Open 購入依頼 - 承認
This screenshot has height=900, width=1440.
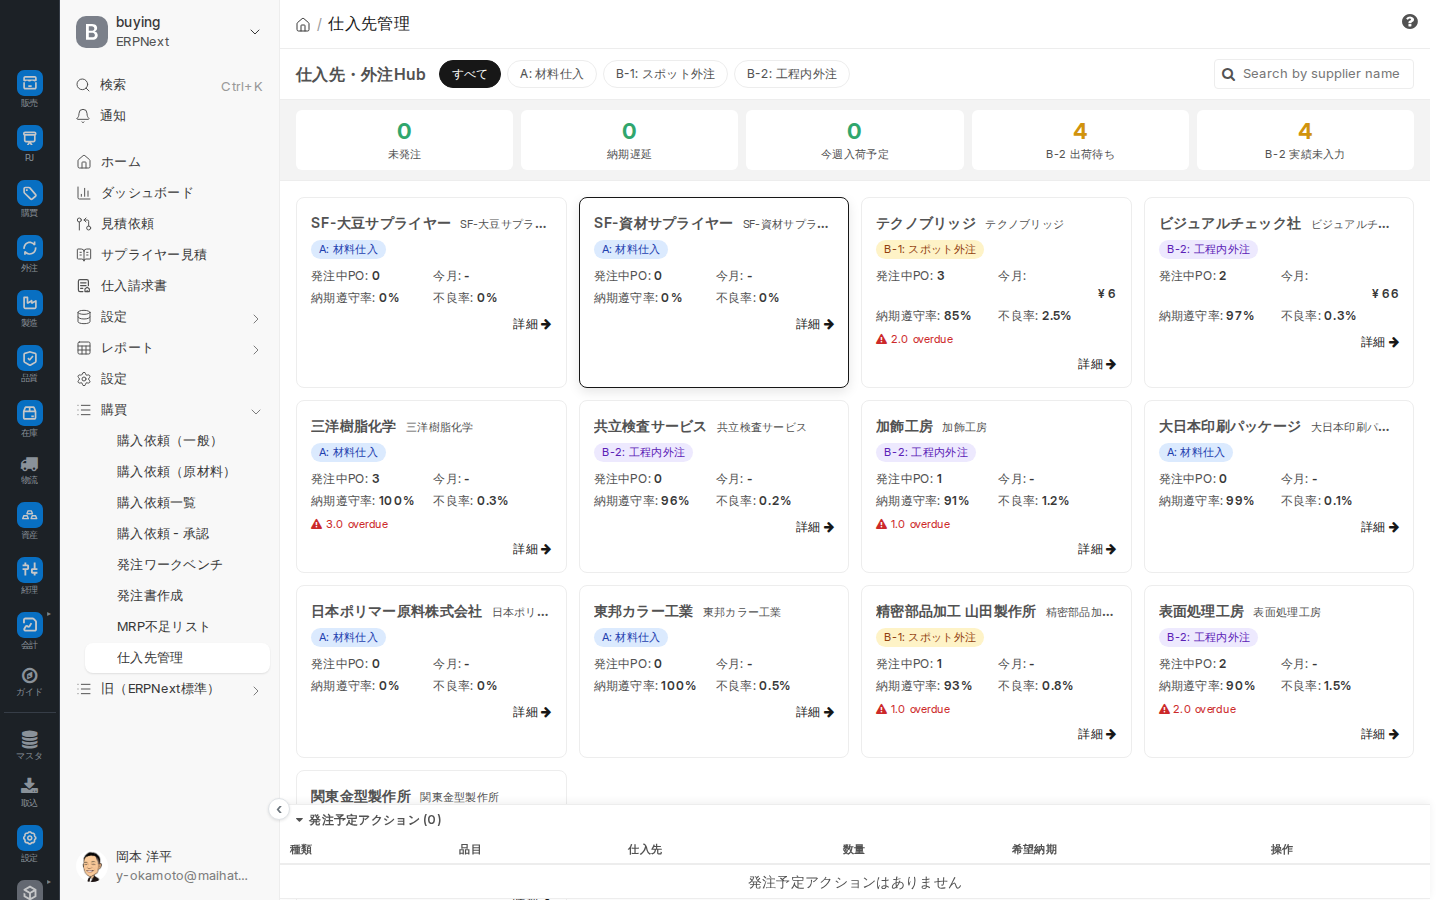pyautogui.click(x=178, y=534)
